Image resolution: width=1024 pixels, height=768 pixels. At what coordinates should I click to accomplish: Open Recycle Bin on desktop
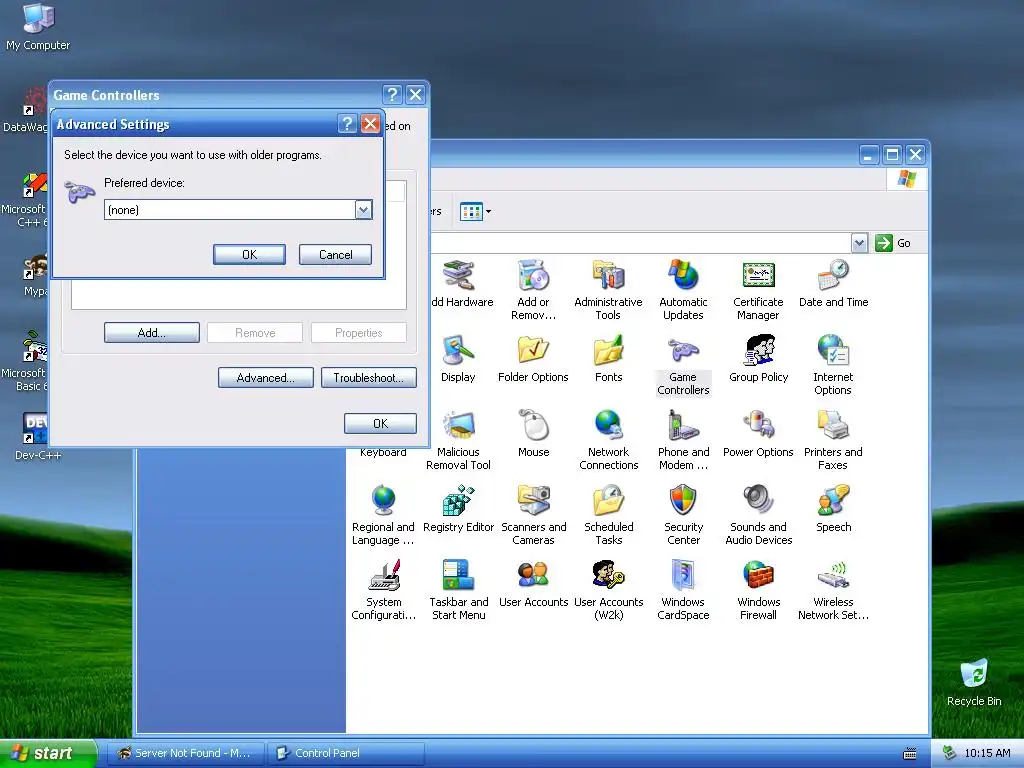[x=974, y=683]
